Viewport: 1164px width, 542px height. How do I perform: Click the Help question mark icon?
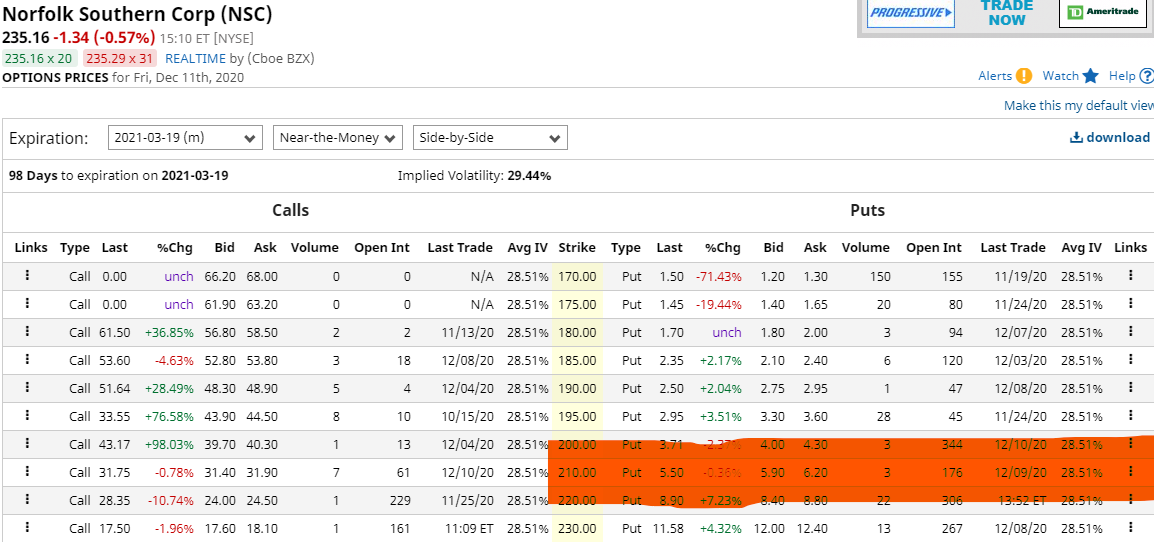tap(1146, 76)
